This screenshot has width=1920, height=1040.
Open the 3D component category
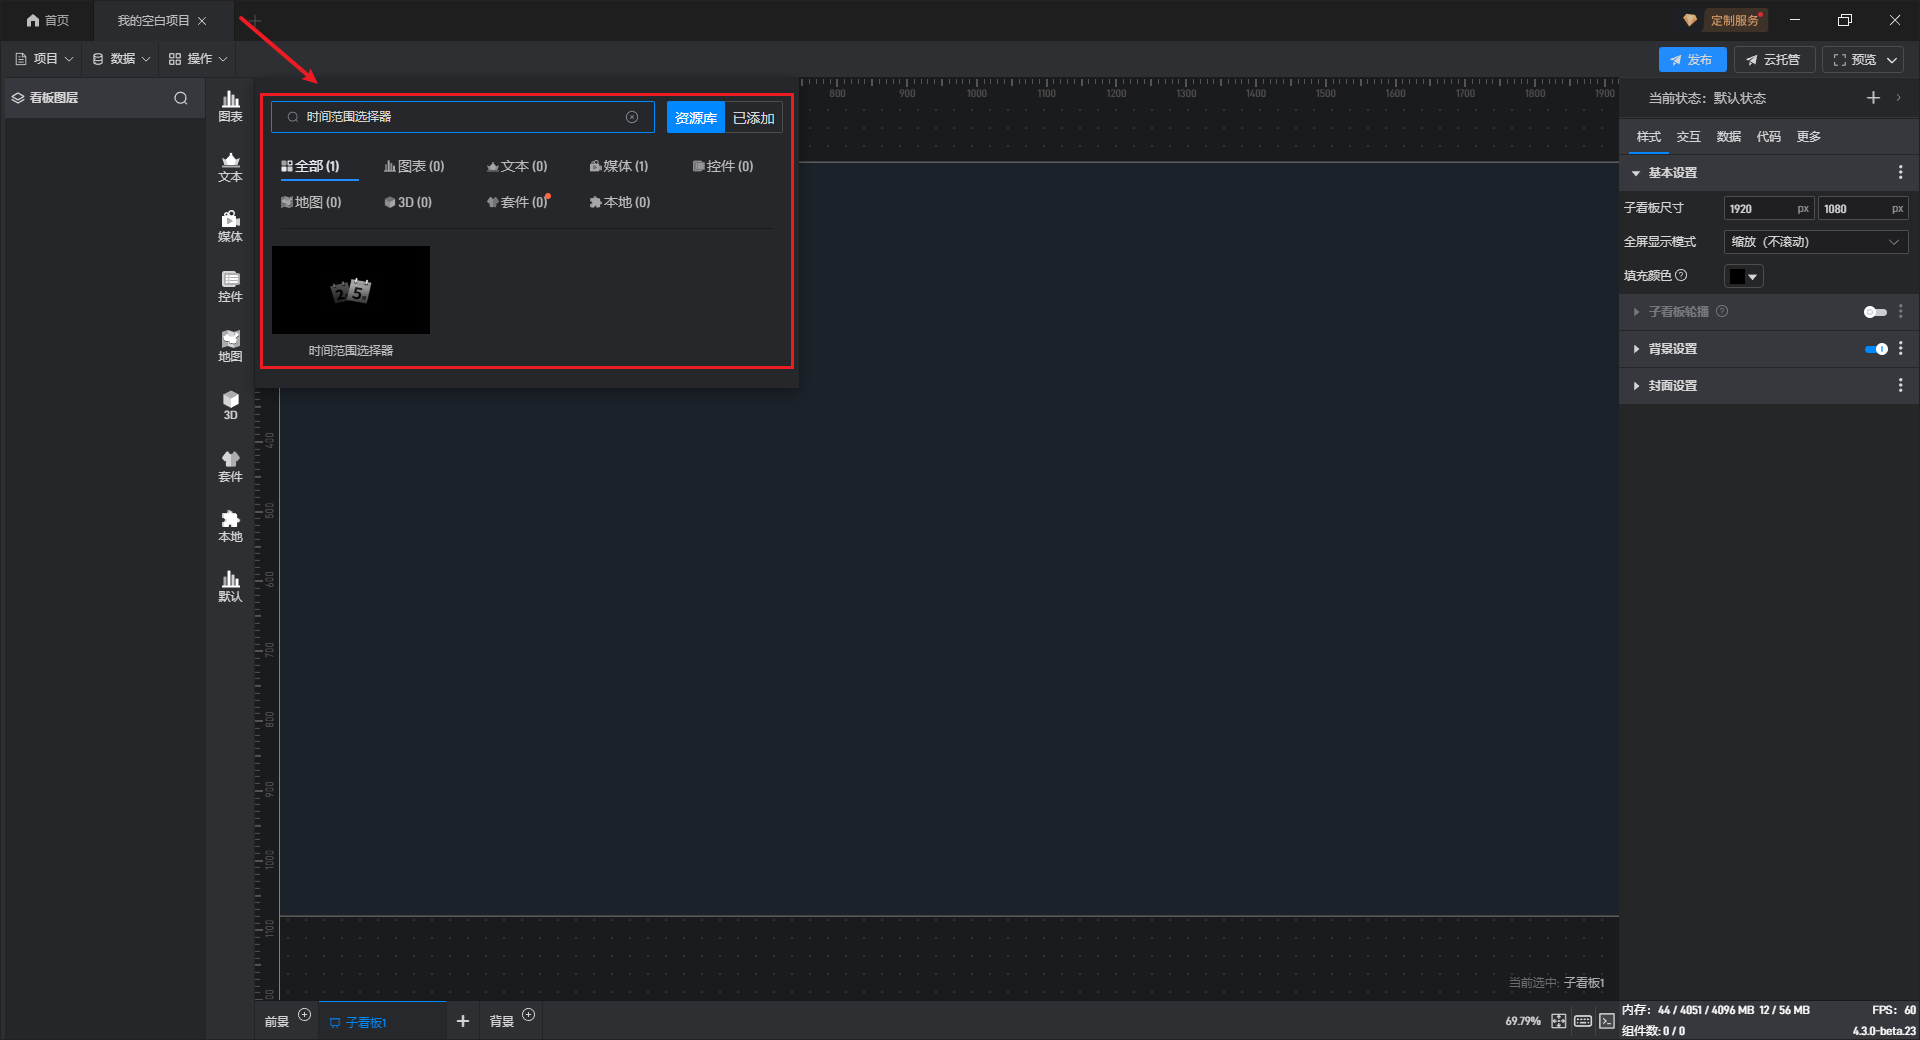click(230, 405)
